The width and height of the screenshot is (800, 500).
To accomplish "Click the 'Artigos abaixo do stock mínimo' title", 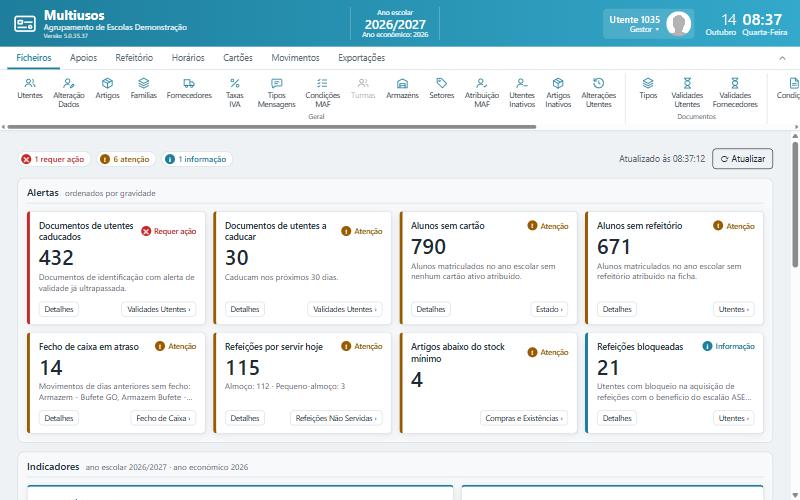I will click(x=457, y=353).
